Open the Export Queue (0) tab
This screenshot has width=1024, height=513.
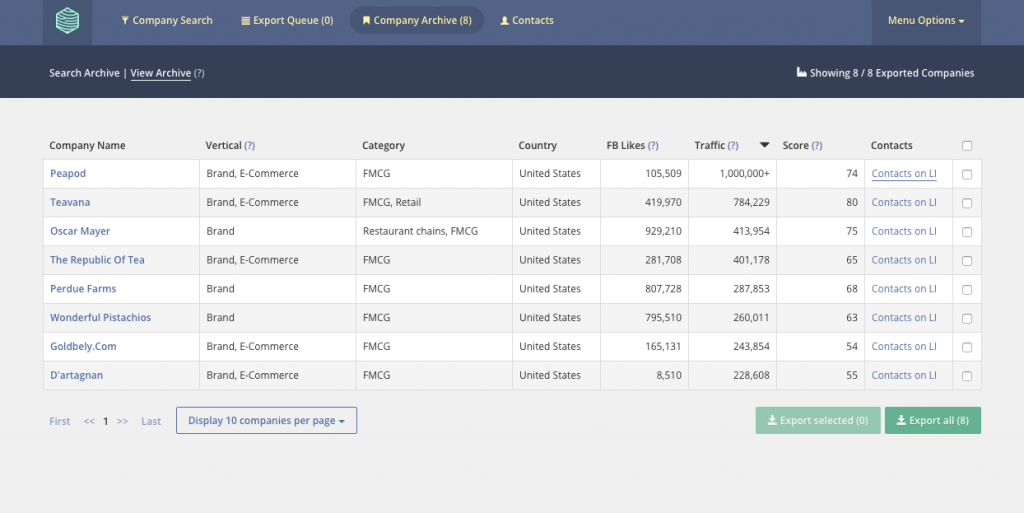(287, 21)
